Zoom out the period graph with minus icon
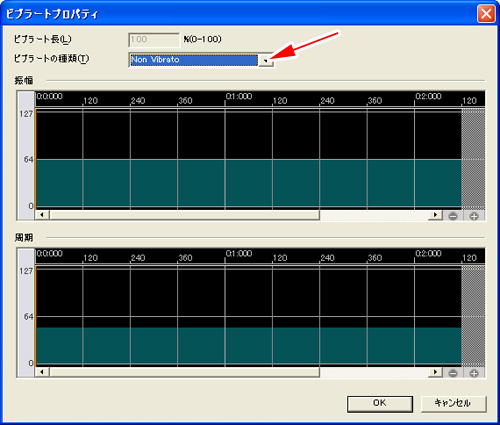 click(x=453, y=373)
